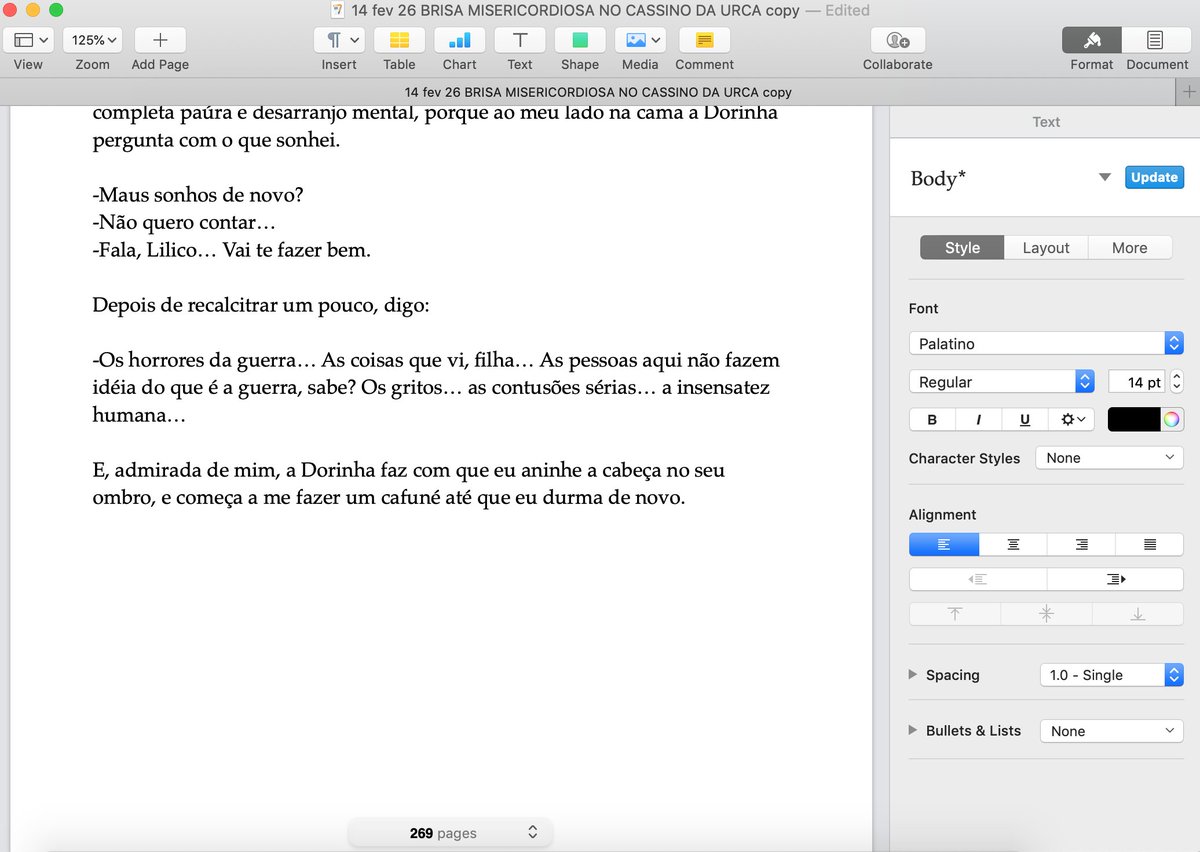
Task: Decrease text indent
Action: pyautogui.click(x=978, y=579)
